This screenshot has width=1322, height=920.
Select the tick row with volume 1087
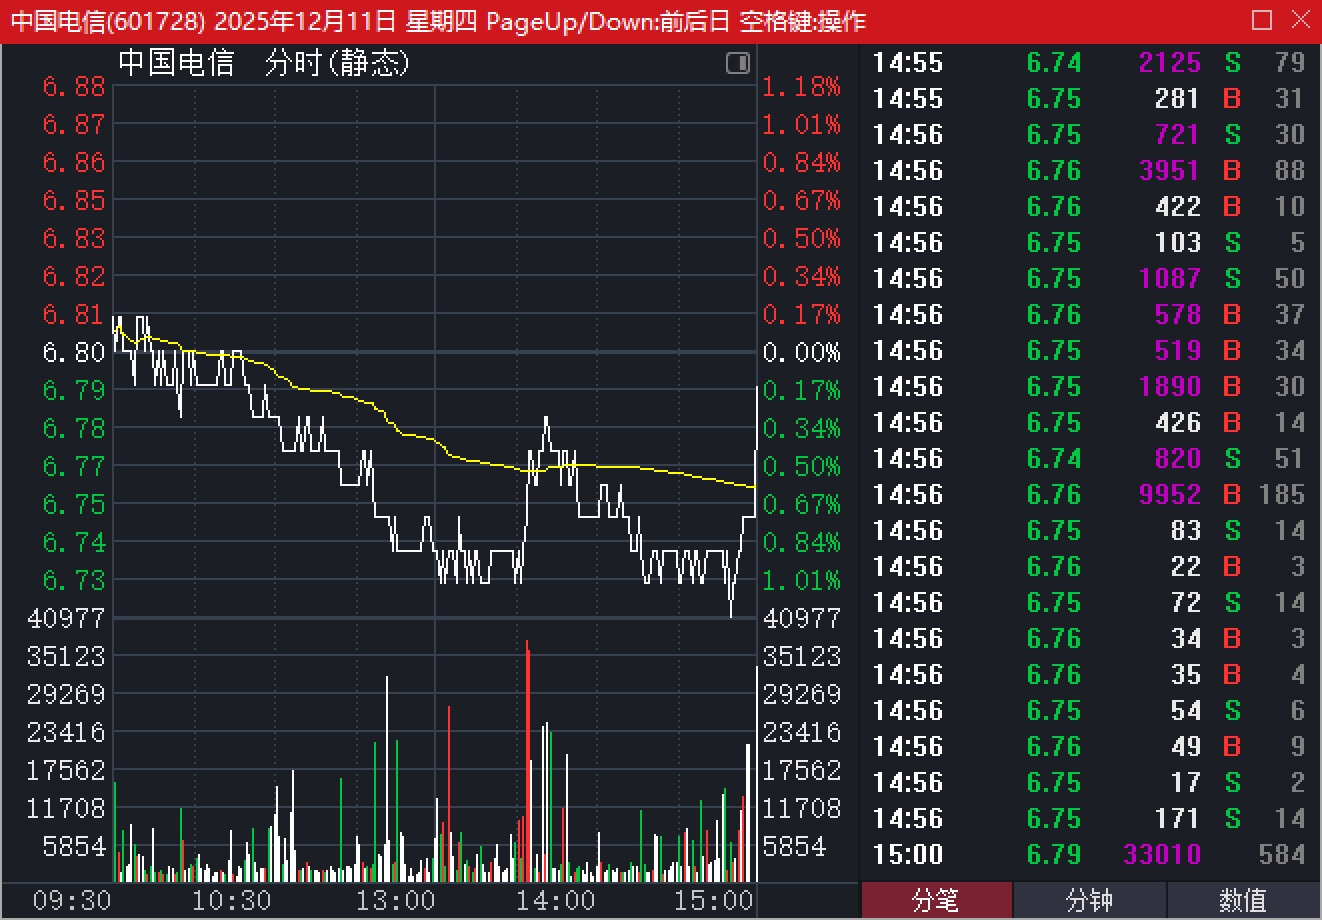tap(1090, 278)
